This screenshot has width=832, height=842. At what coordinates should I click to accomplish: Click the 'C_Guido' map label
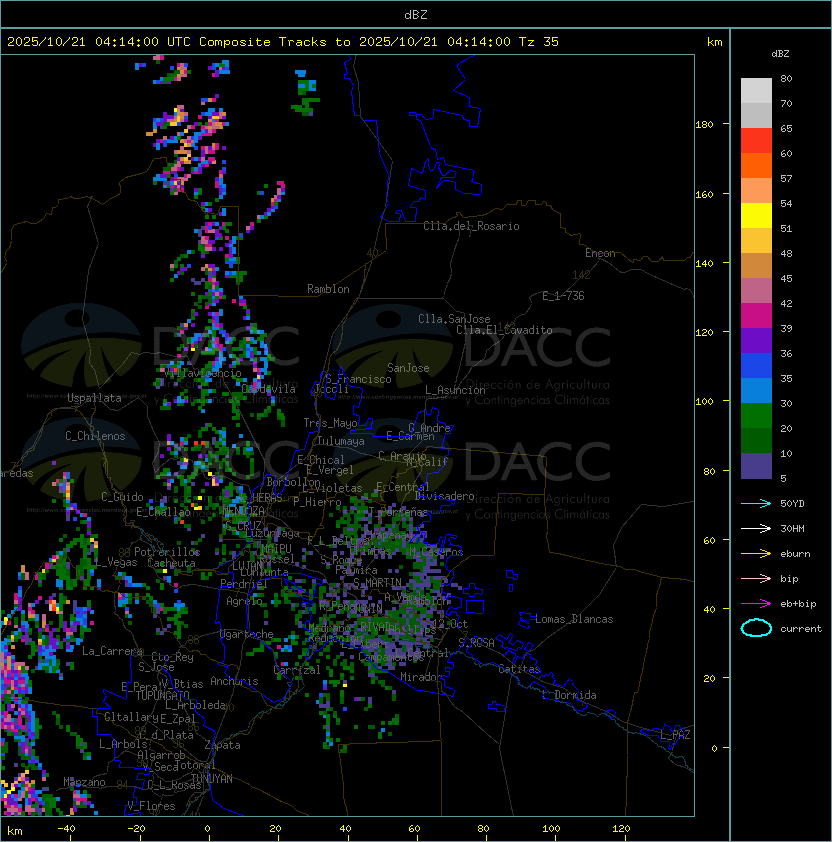pyautogui.click(x=122, y=497)
